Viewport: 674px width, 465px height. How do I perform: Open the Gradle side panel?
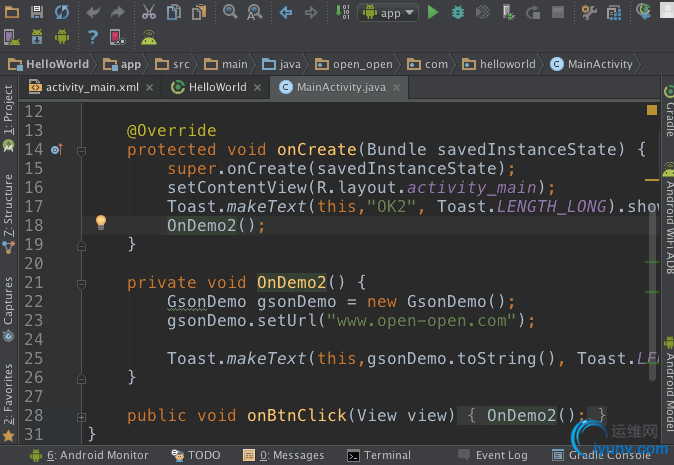(x=668, y=111)
